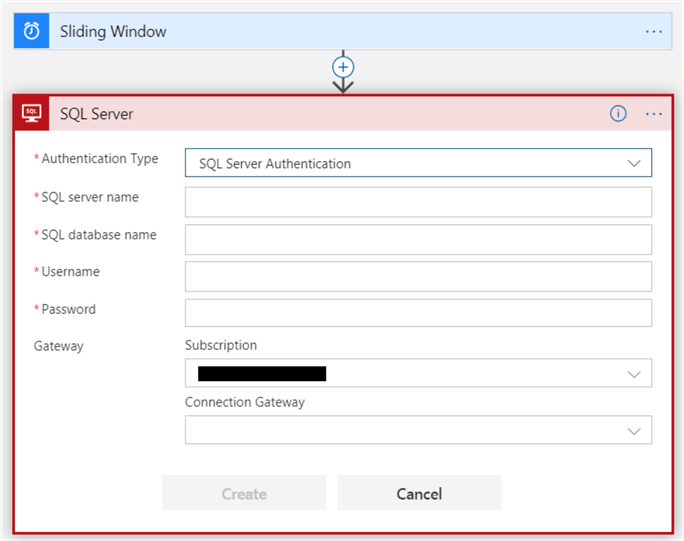This screenshot has width=684, height=541.
Task: Focus the SQL server name field
Action: click(x=418, y=202)
